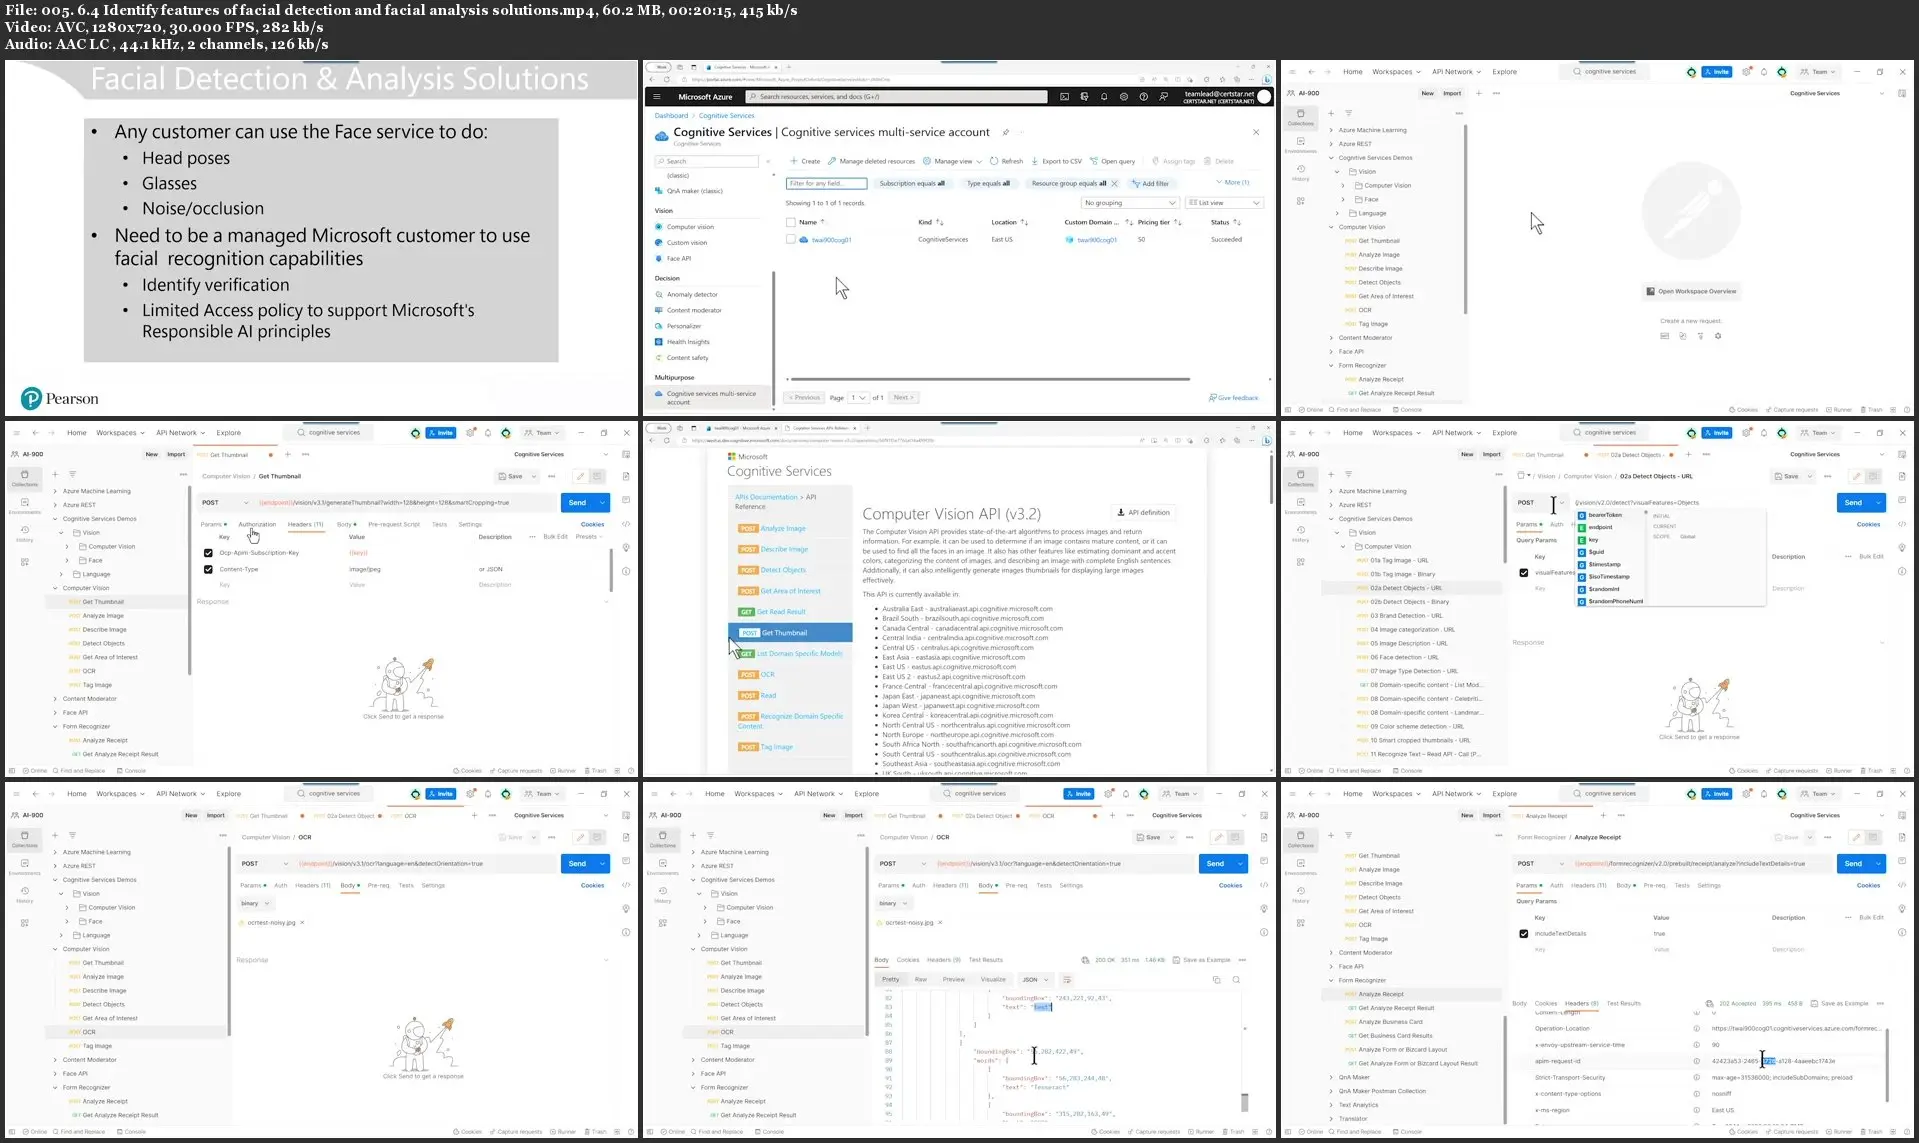Screen dimensions: 1919x1143
Task: Switch the OCR response to Visualize view
Action: [993, 980]
